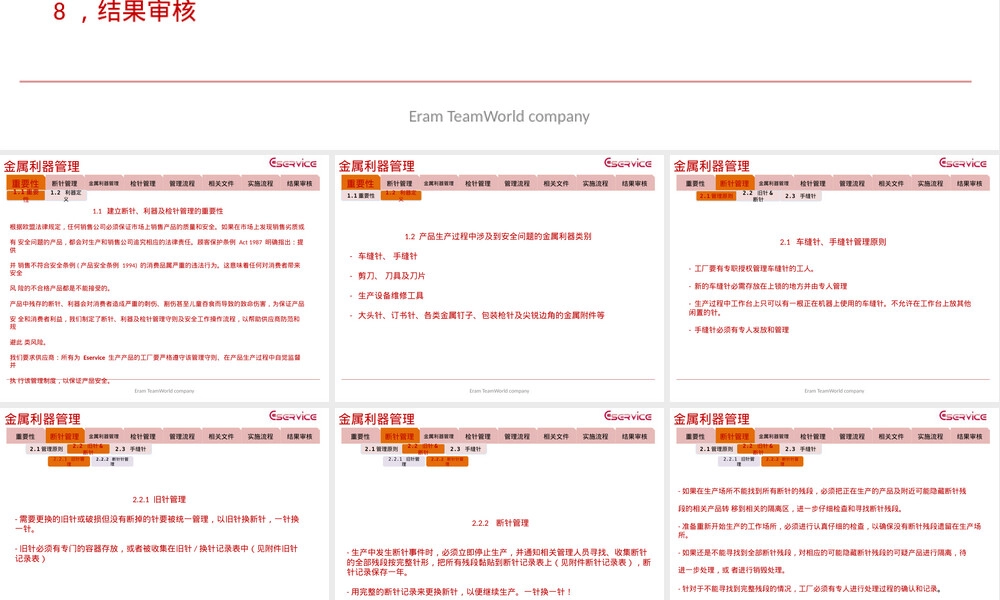Click the bullet 手缝针必须有专人发放和管理 in slide 2.1

(741, 330)
